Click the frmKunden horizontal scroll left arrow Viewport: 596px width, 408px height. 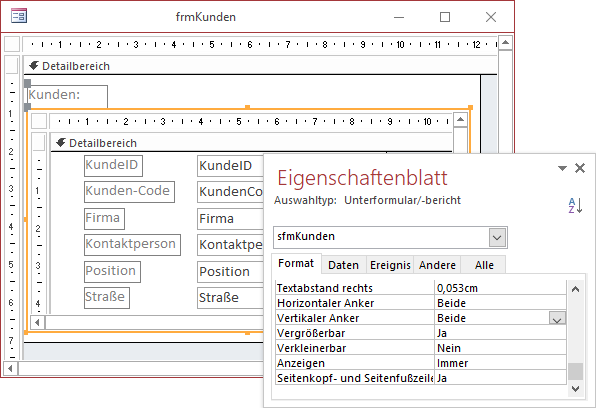pyautogui.click(x=11, y=368)
